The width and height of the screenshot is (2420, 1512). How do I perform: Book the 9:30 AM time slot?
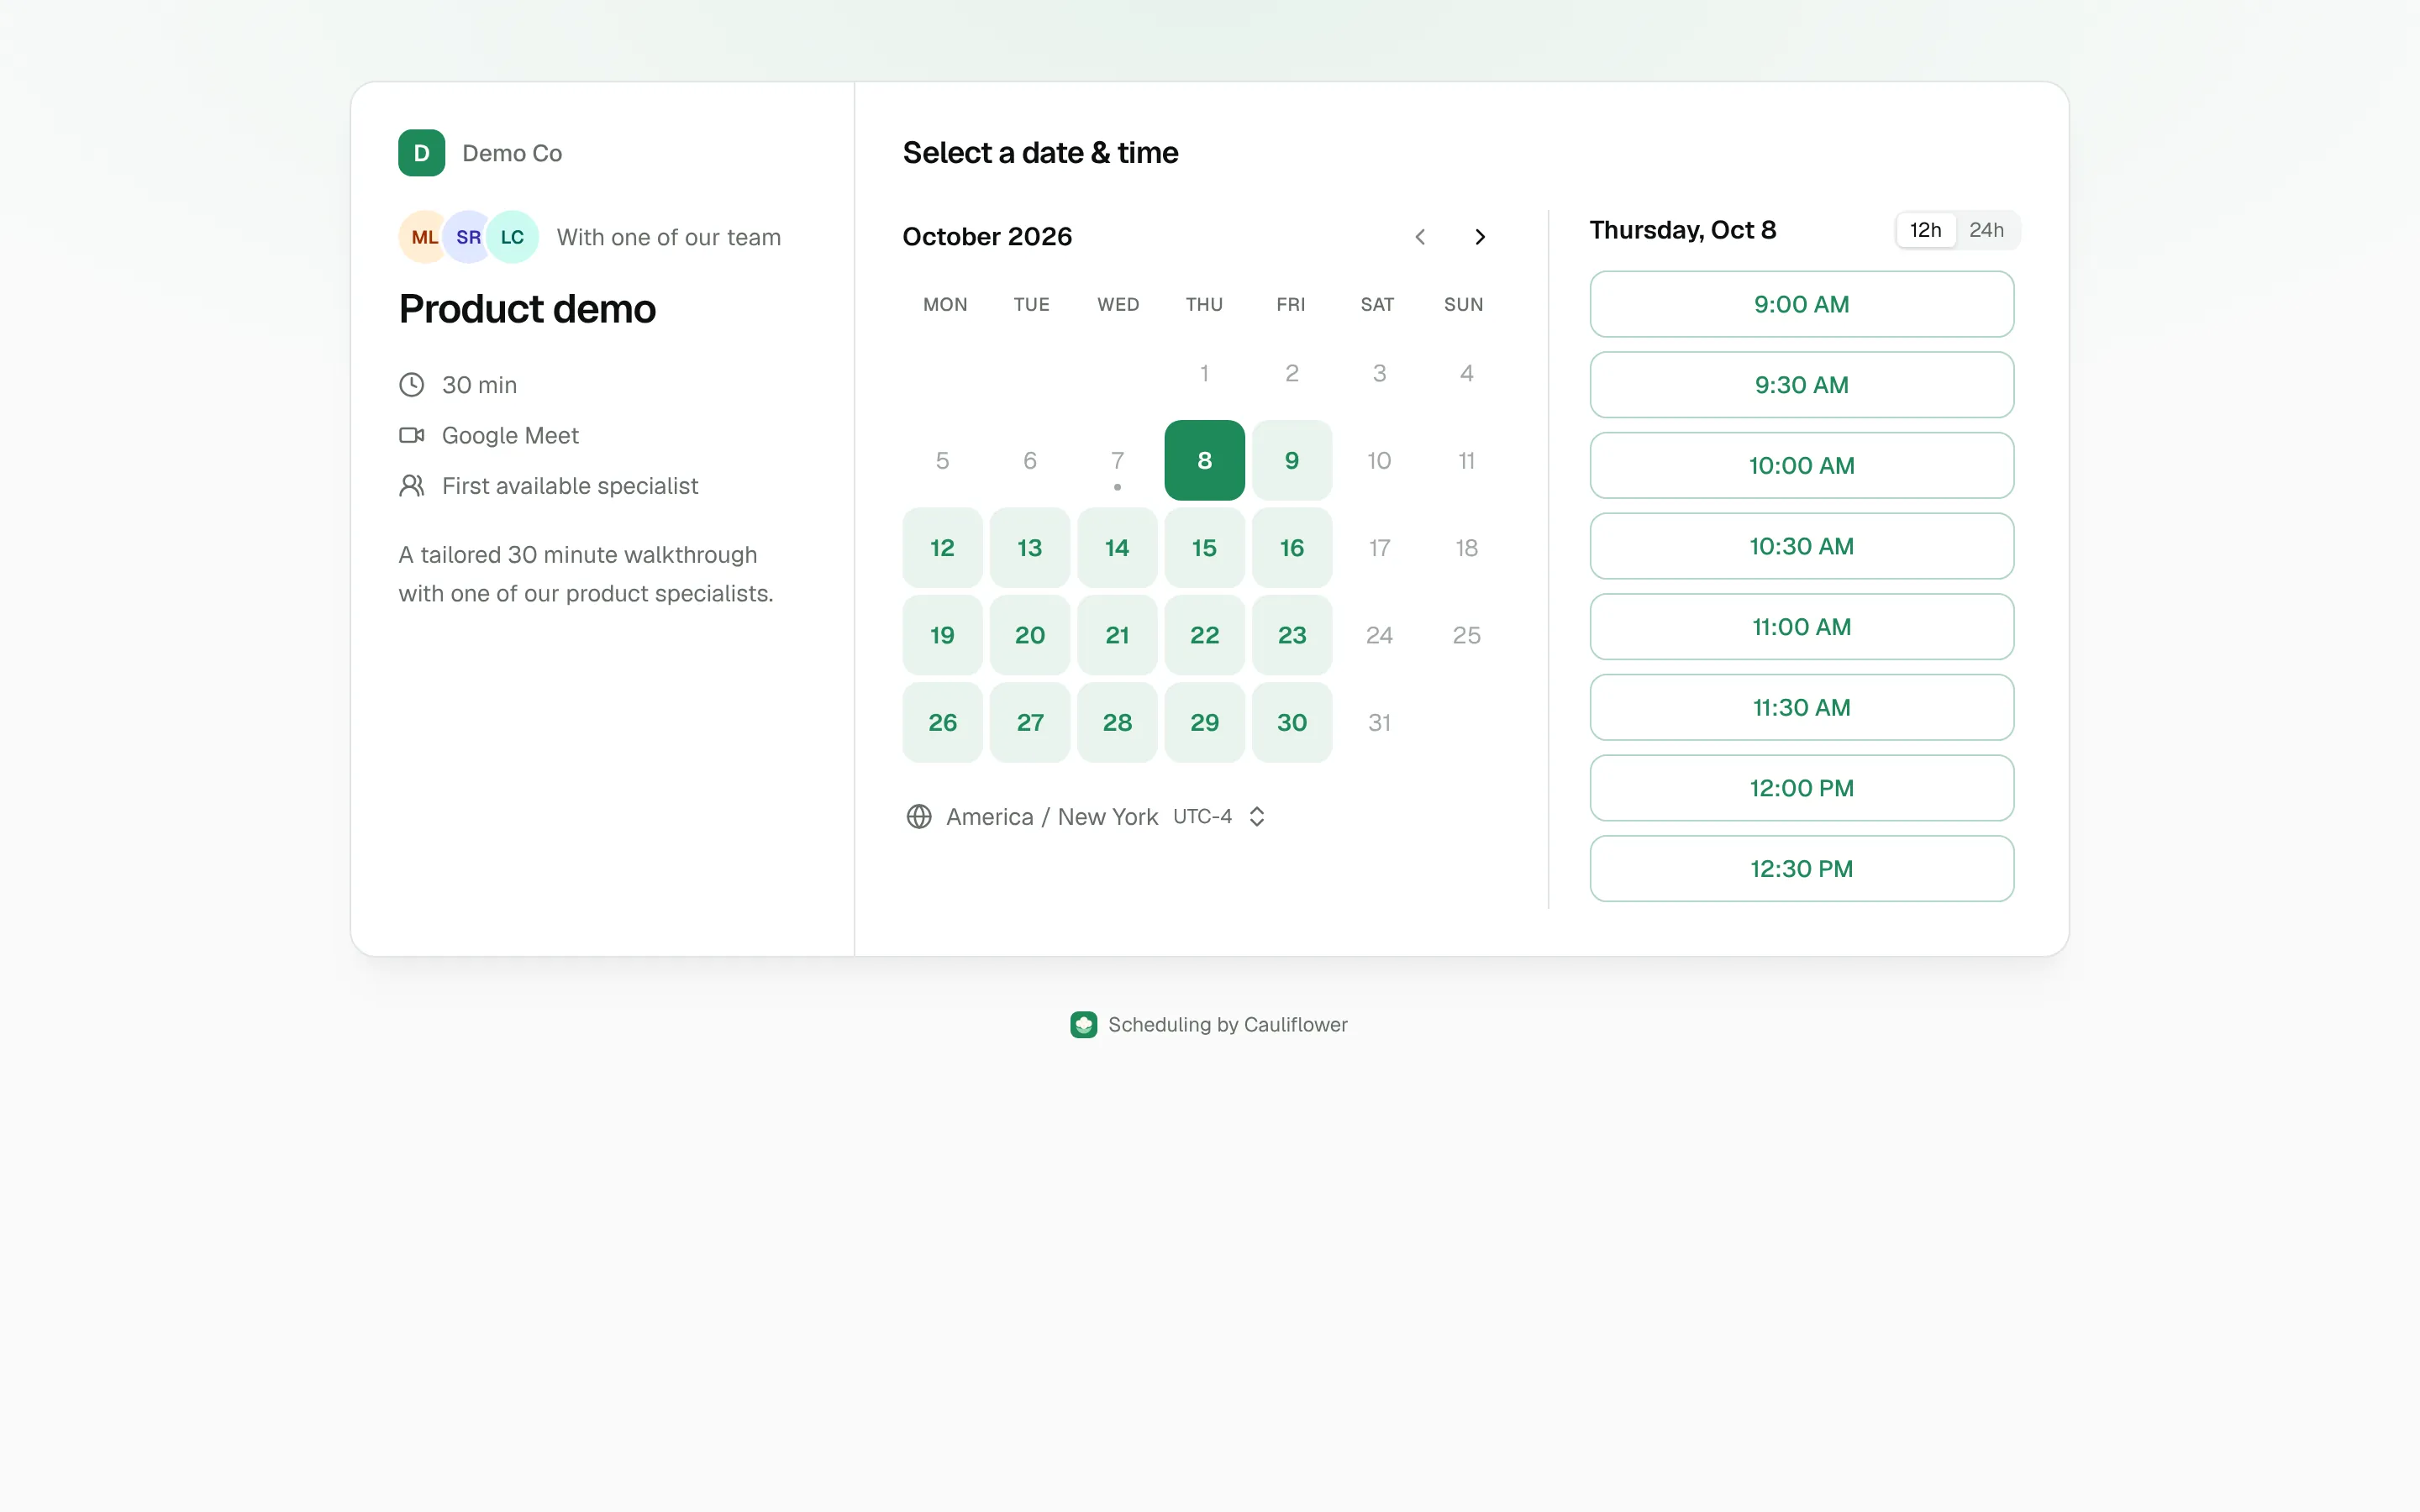(x=1801, y=385)
